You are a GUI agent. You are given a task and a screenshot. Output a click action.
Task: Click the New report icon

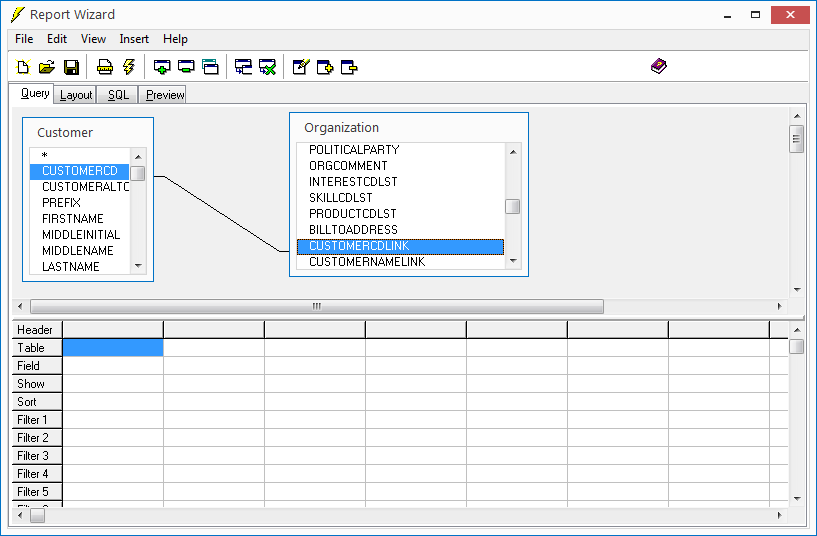tap(23, 67)
